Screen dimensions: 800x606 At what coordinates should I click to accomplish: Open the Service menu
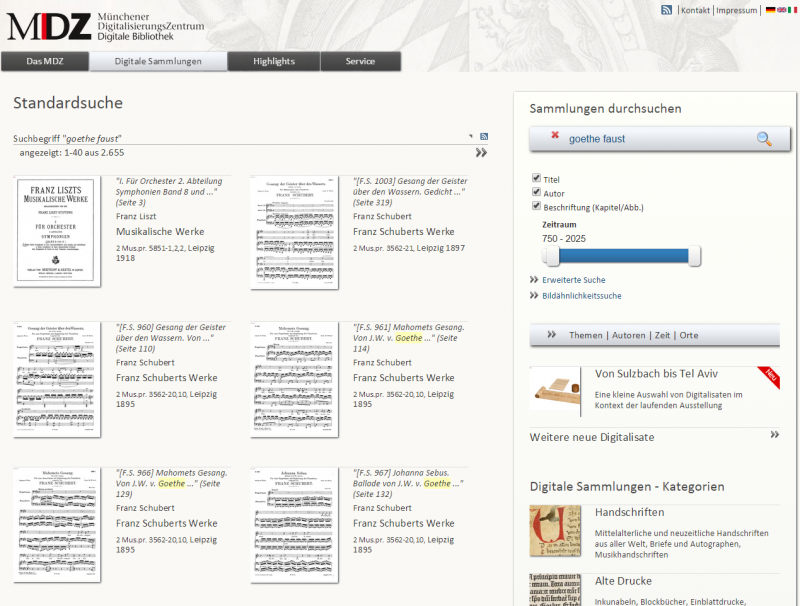tap(360, 61)
